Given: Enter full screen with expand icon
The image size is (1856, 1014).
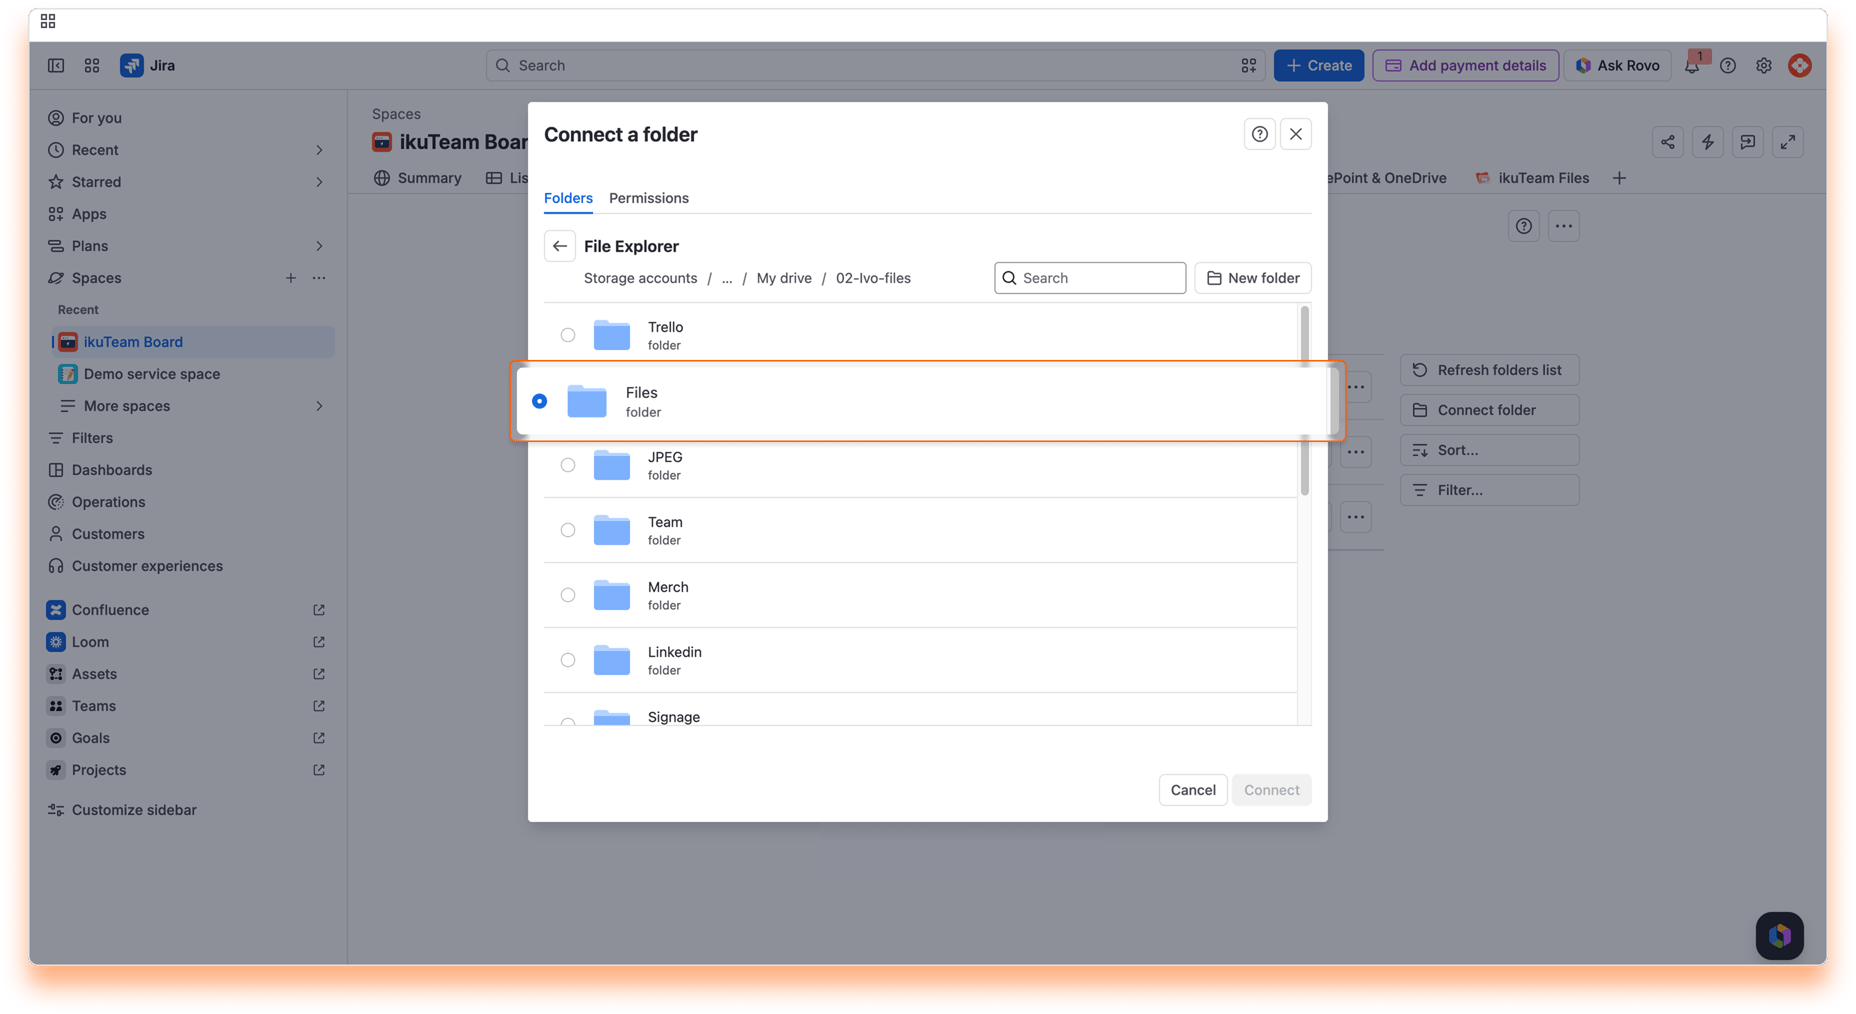Looking at the screenshot, I should pos(1788,142).
